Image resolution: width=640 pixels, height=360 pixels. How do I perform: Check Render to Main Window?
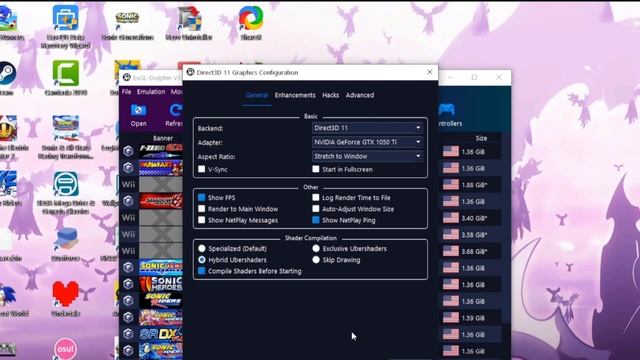tap(202, 209)
